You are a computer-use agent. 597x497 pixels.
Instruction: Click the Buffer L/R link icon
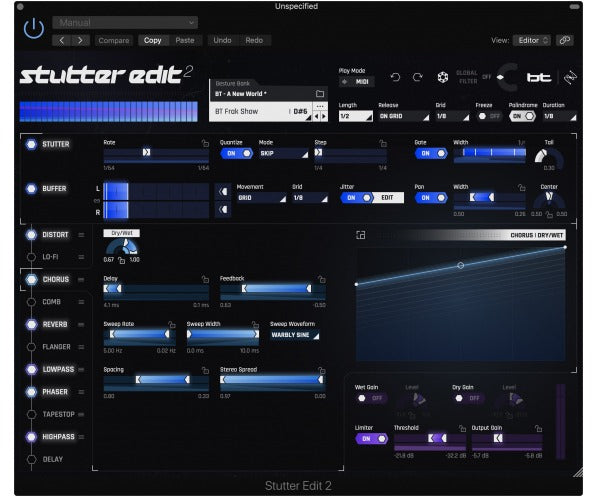[x=97, y=200]
